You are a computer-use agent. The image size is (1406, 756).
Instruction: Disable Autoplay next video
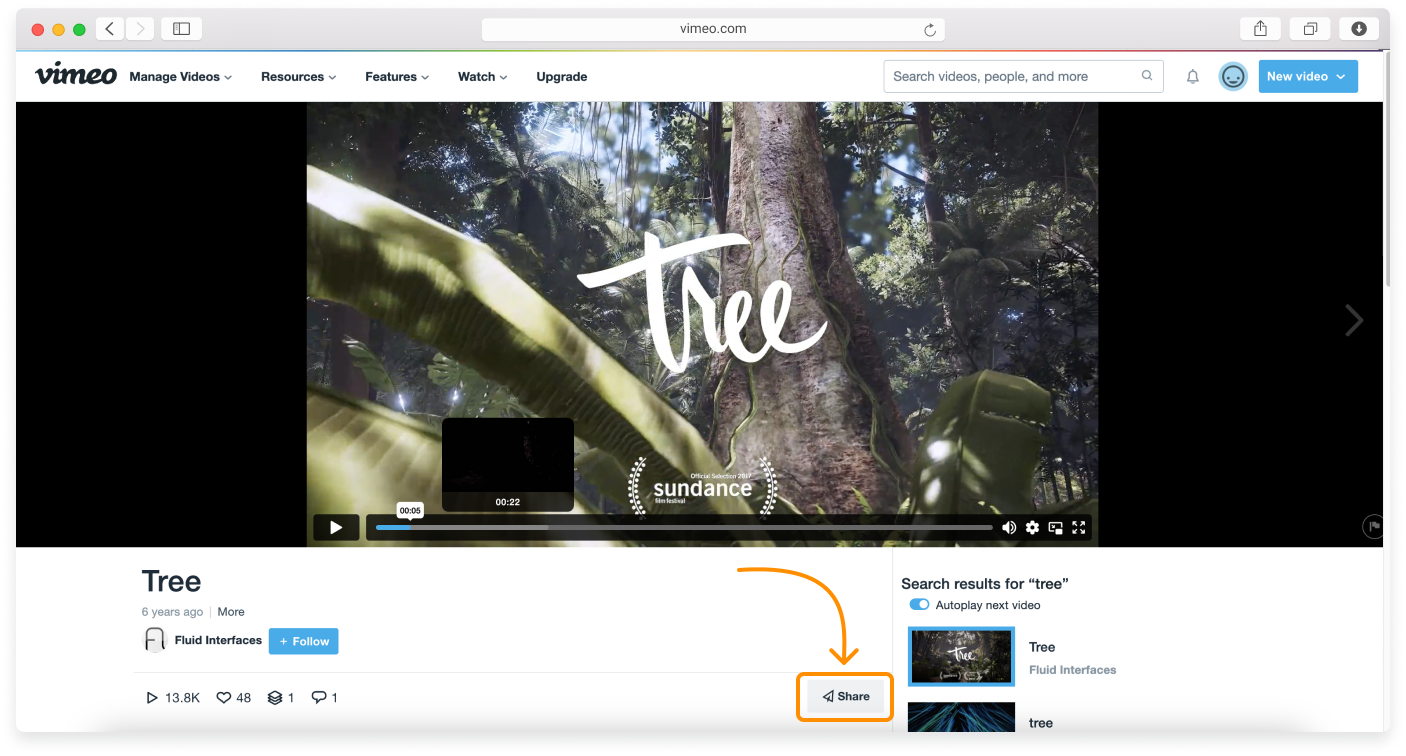919,604
